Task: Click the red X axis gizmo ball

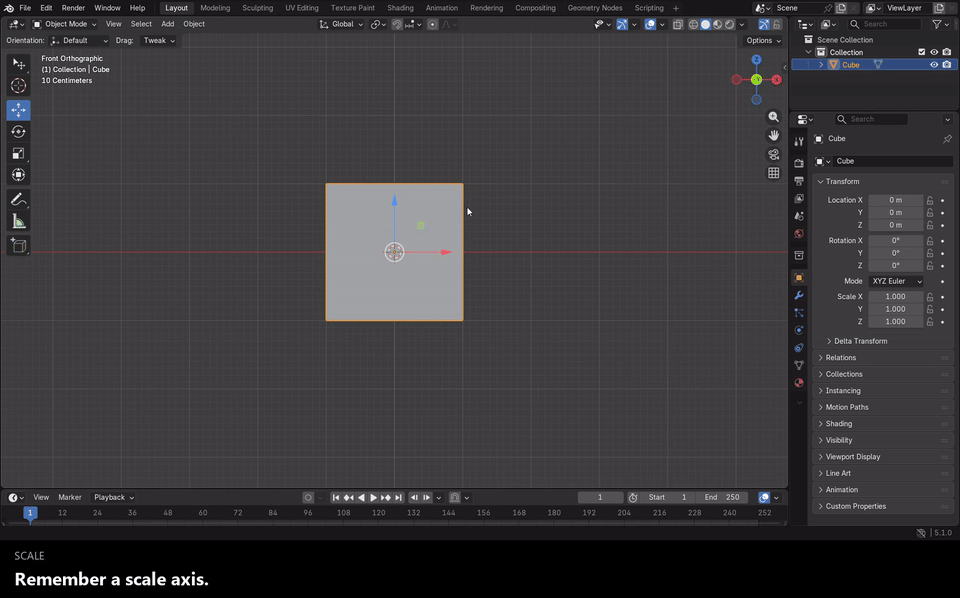Action: 776,80
